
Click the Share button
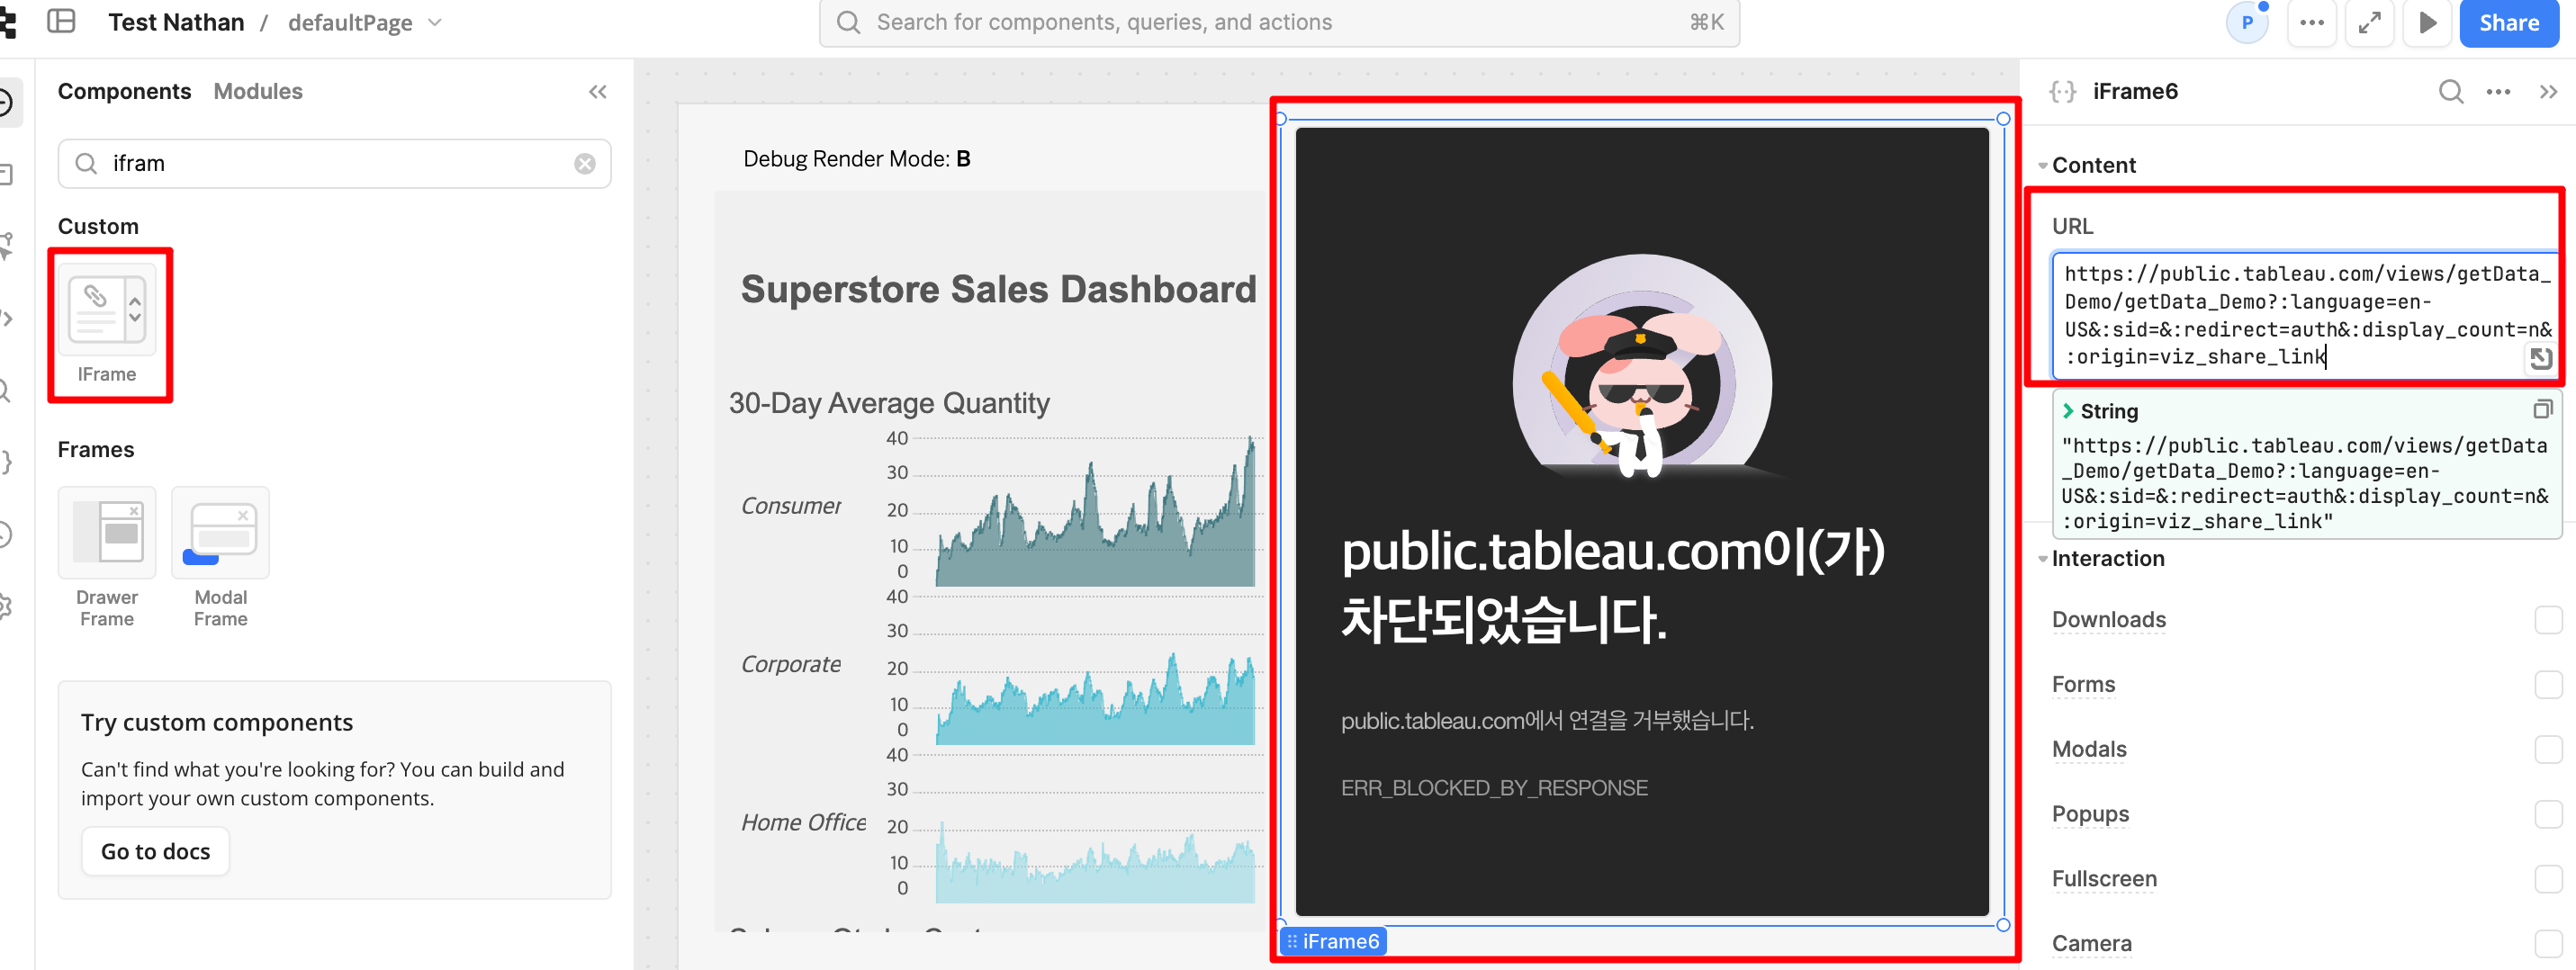pyautogui.click(x=2508, y=23)
